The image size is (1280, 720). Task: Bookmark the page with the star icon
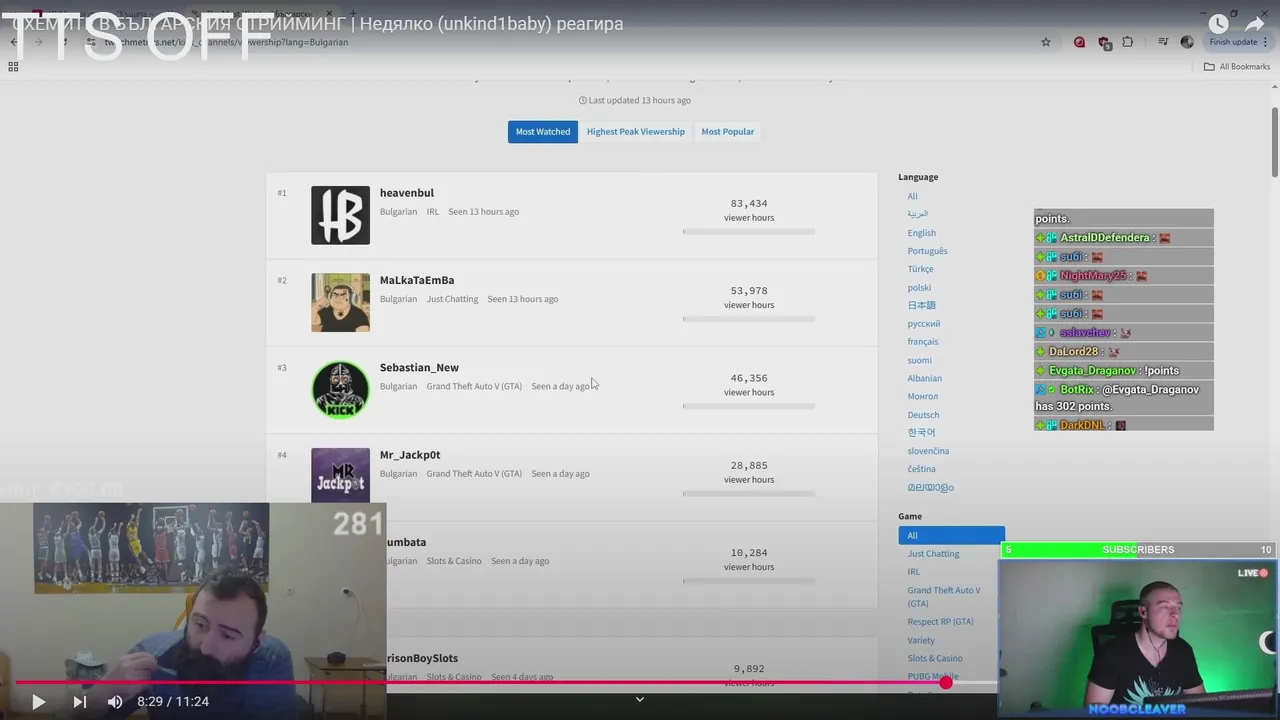(x=1046, y=42)
